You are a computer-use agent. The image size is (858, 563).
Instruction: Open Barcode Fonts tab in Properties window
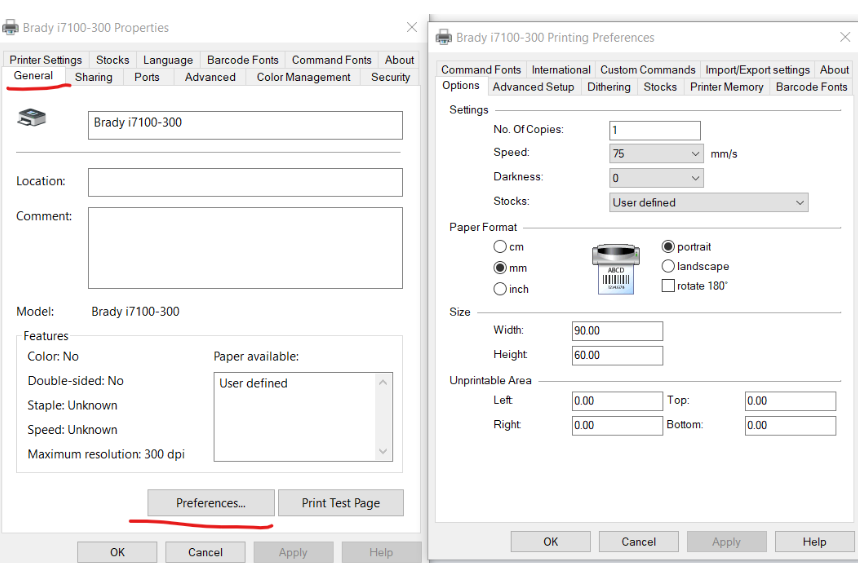pos(242,60)
